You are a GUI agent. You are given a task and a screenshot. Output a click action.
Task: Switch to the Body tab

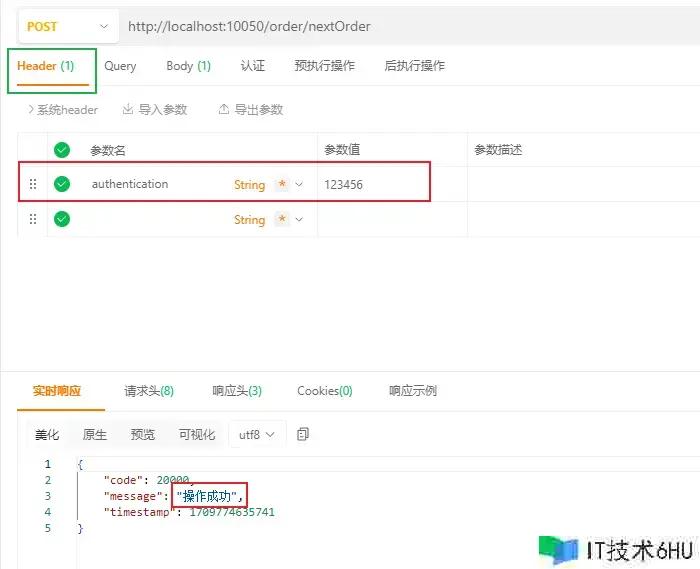coord(188,66)
